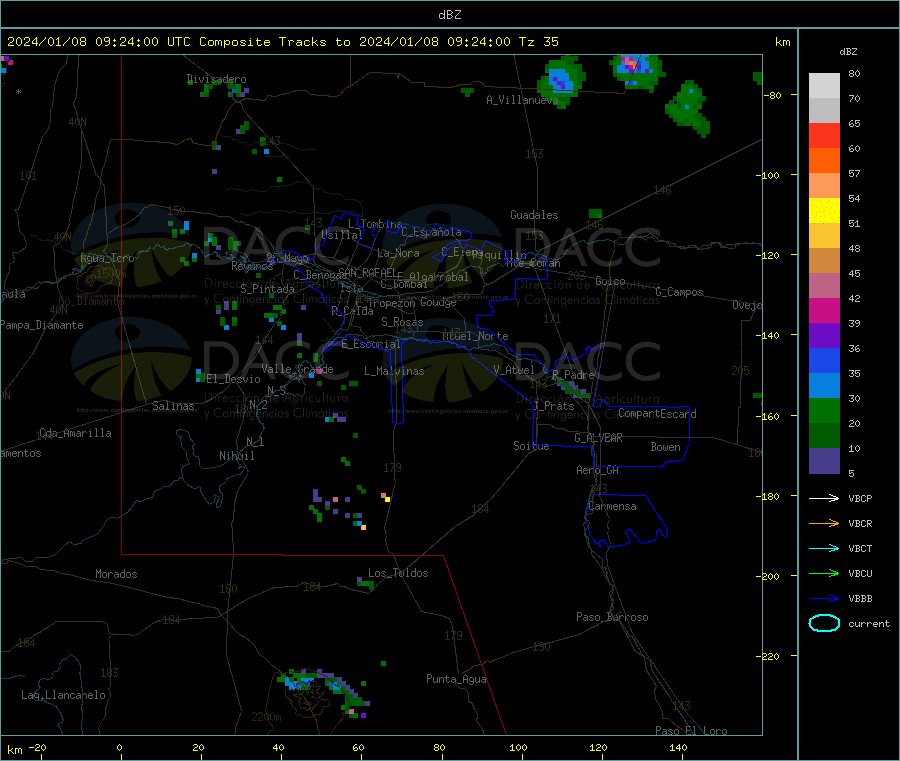Select the magenta swatch in dBZ legend

click(x=824, y=310)
